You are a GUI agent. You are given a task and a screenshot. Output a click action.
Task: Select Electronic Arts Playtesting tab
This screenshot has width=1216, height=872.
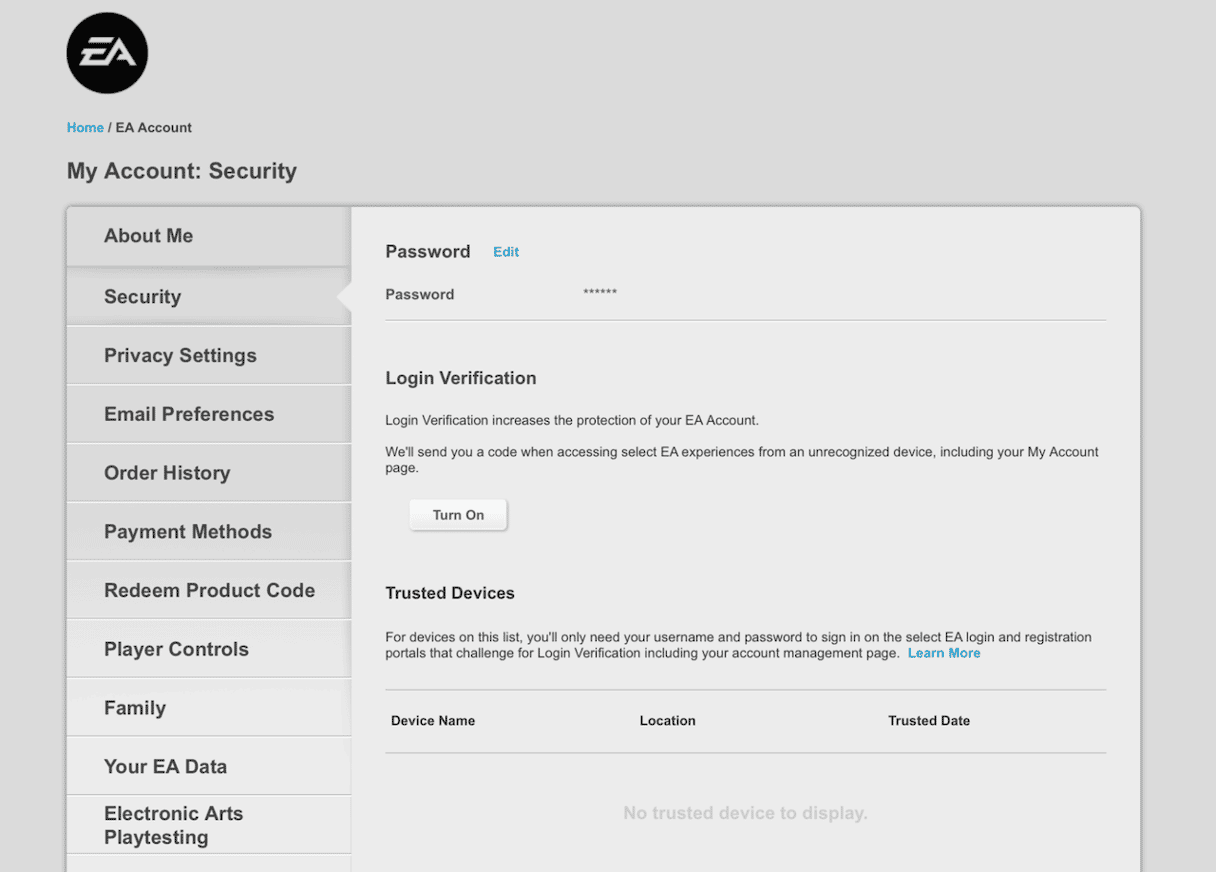pos(173,825)
